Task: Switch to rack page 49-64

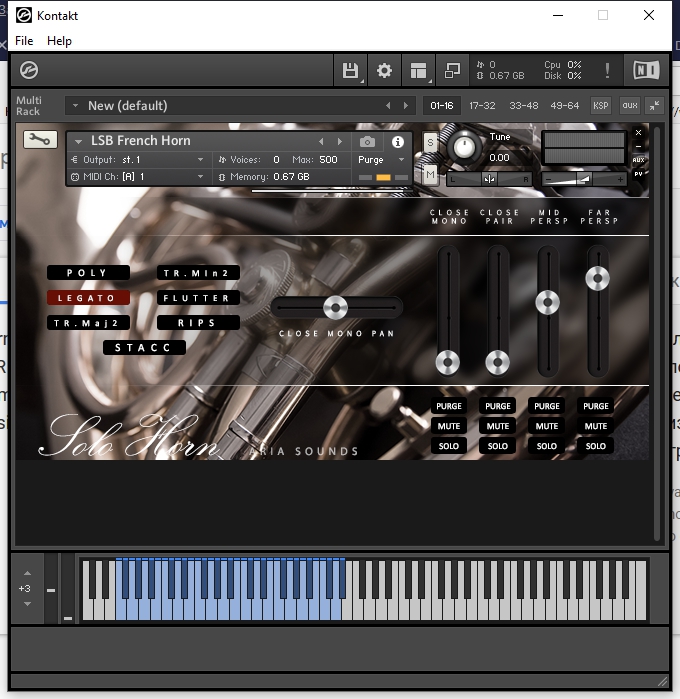Action: [565, 106]
